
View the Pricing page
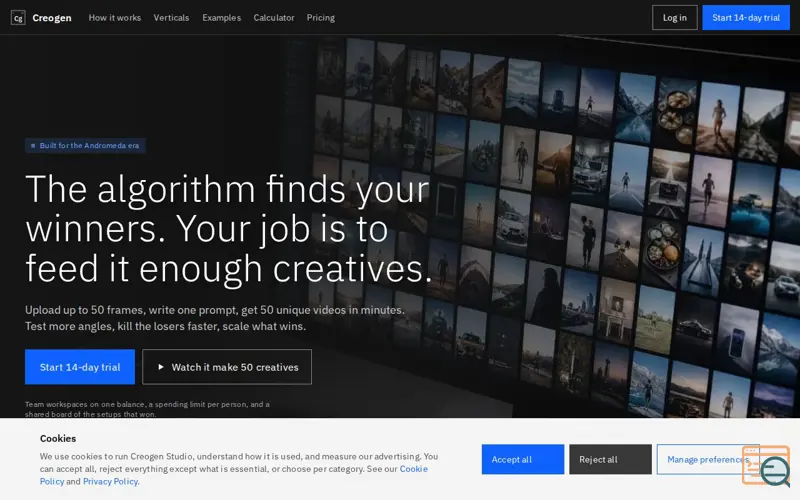point(321,18)
